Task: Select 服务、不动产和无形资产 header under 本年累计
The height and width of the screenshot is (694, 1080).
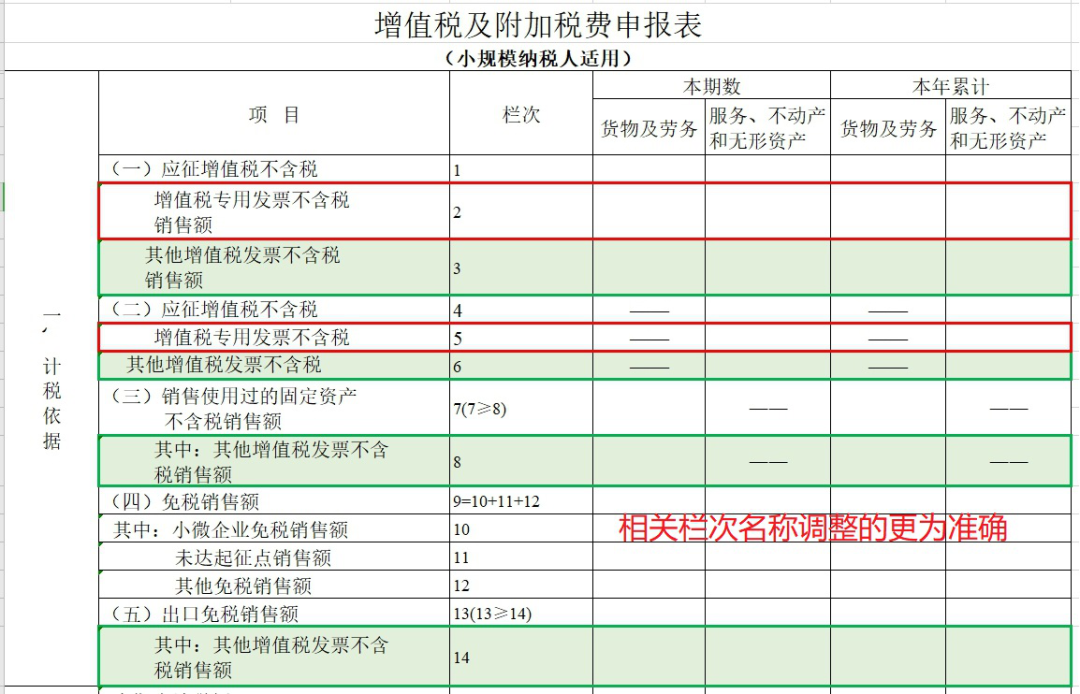Action: [x=1008, y=127]
